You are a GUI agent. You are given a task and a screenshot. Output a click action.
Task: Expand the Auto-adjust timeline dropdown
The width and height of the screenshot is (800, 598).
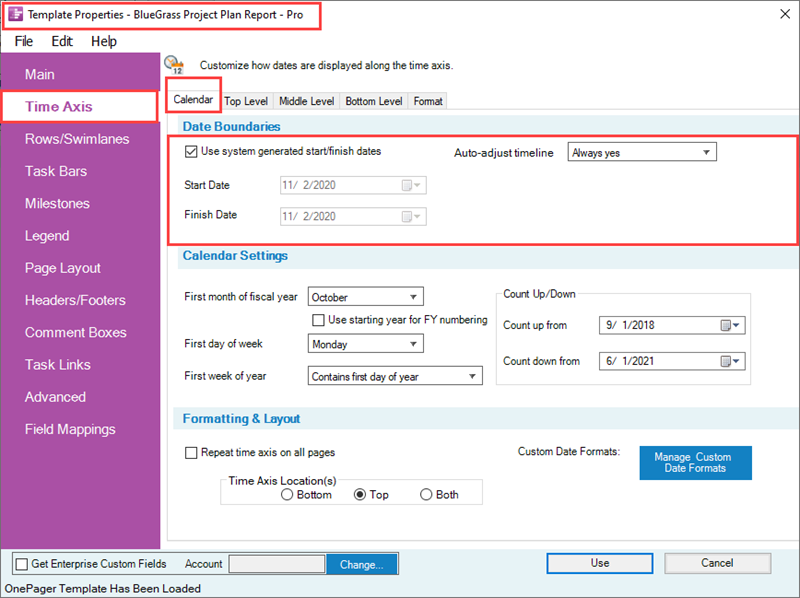click(642, 152)
